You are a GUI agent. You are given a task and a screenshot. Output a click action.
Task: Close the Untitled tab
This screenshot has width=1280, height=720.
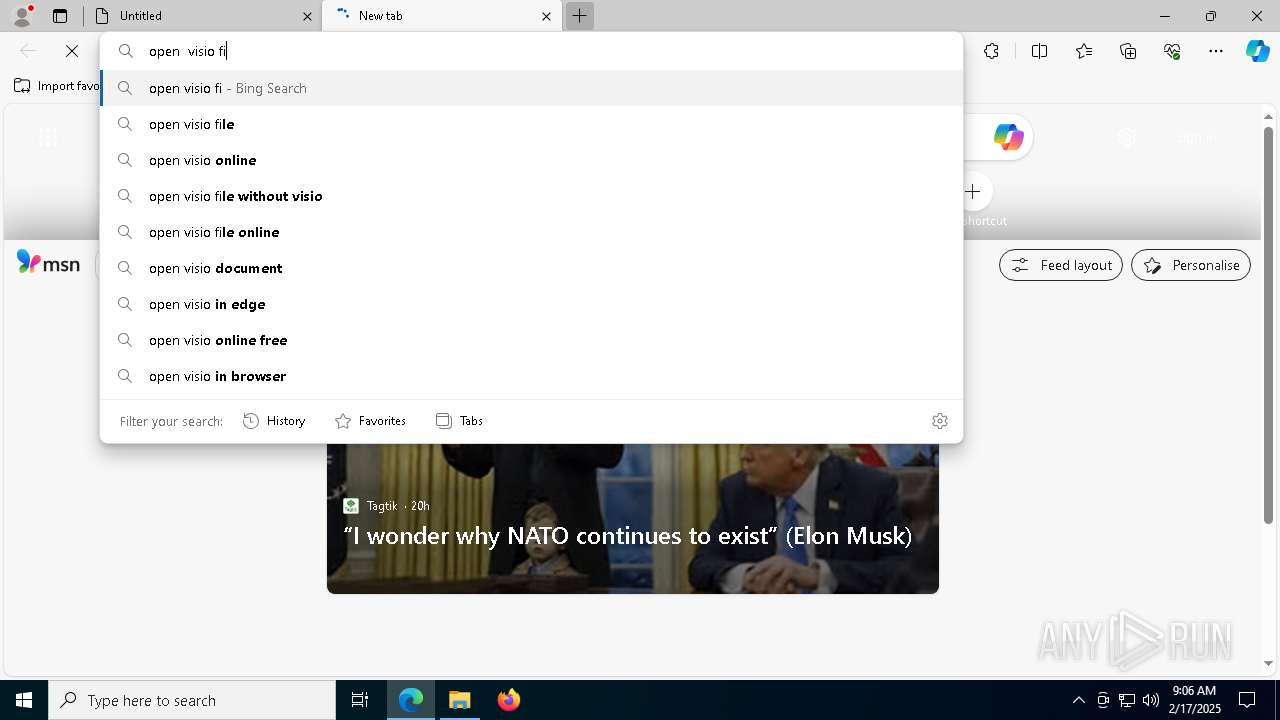307,16
